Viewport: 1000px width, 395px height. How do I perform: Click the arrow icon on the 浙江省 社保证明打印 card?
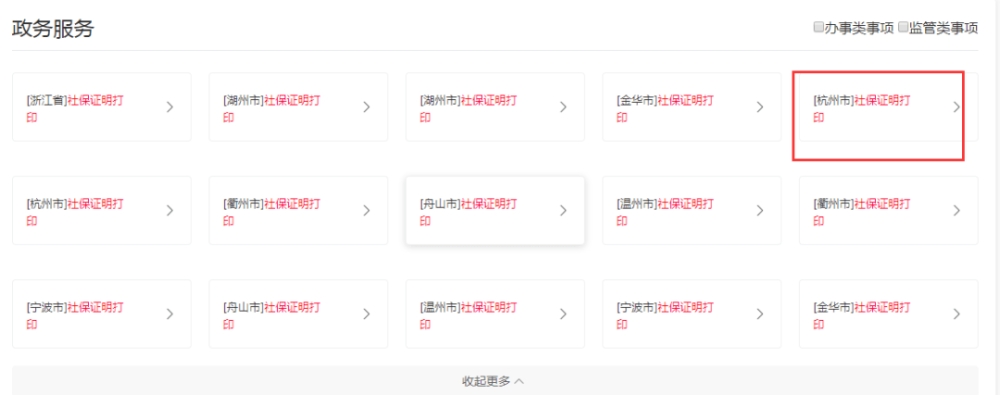click(x=170, y=107)
